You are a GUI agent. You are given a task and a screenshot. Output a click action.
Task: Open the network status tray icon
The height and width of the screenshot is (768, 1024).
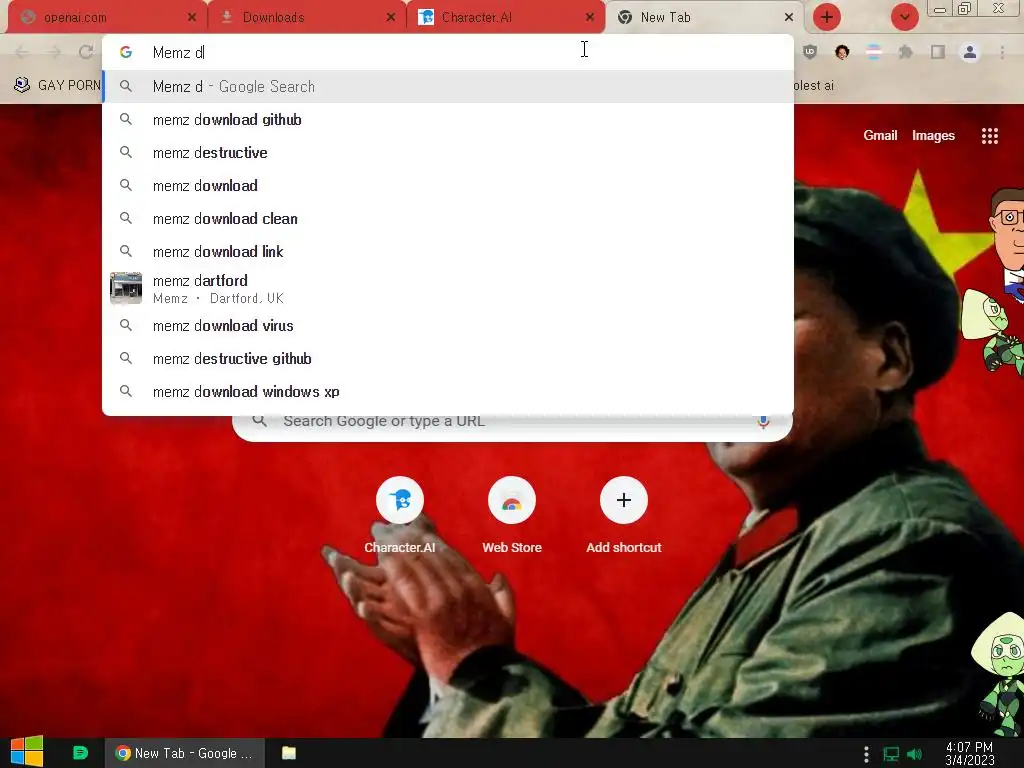[891, 754]
